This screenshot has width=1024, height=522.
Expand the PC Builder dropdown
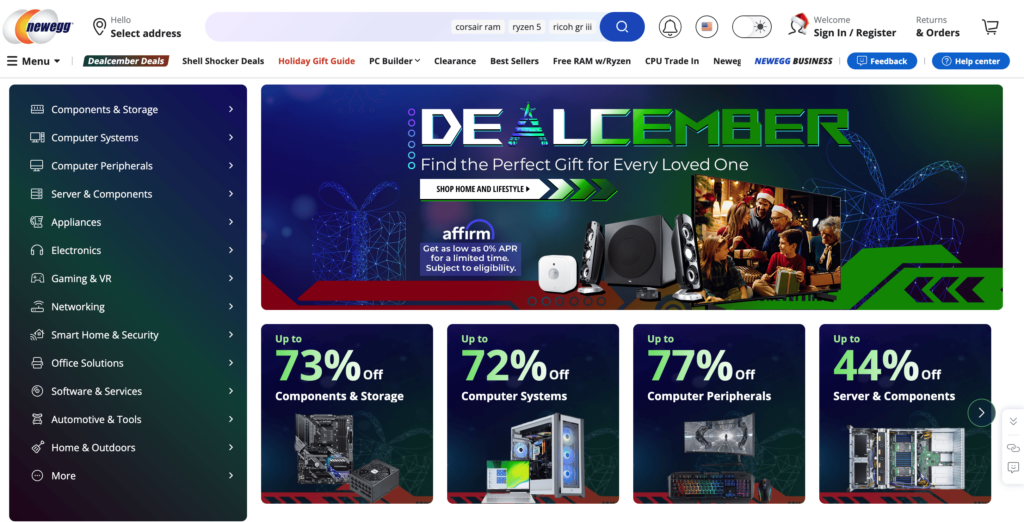coord(394,61)
